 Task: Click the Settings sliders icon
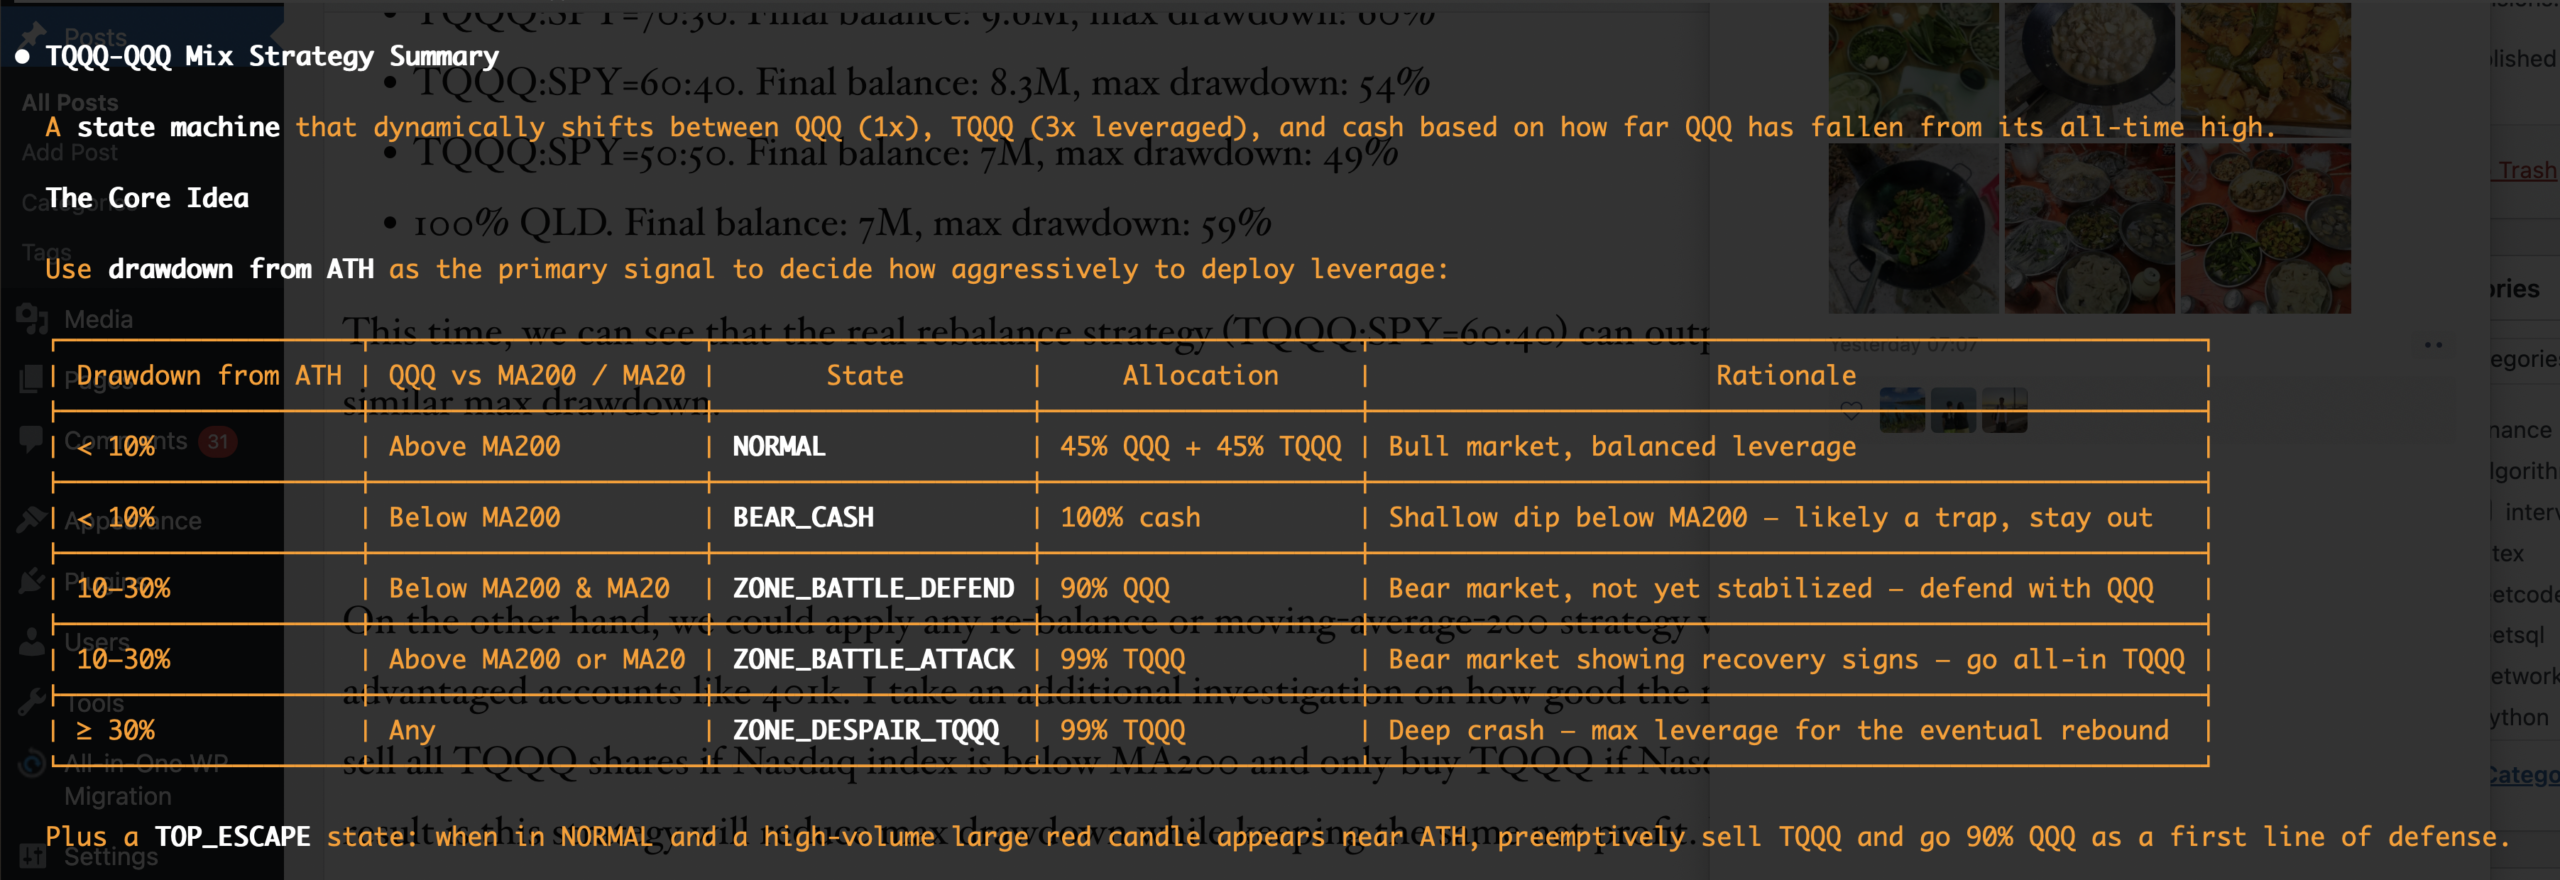tap(32, 856)
